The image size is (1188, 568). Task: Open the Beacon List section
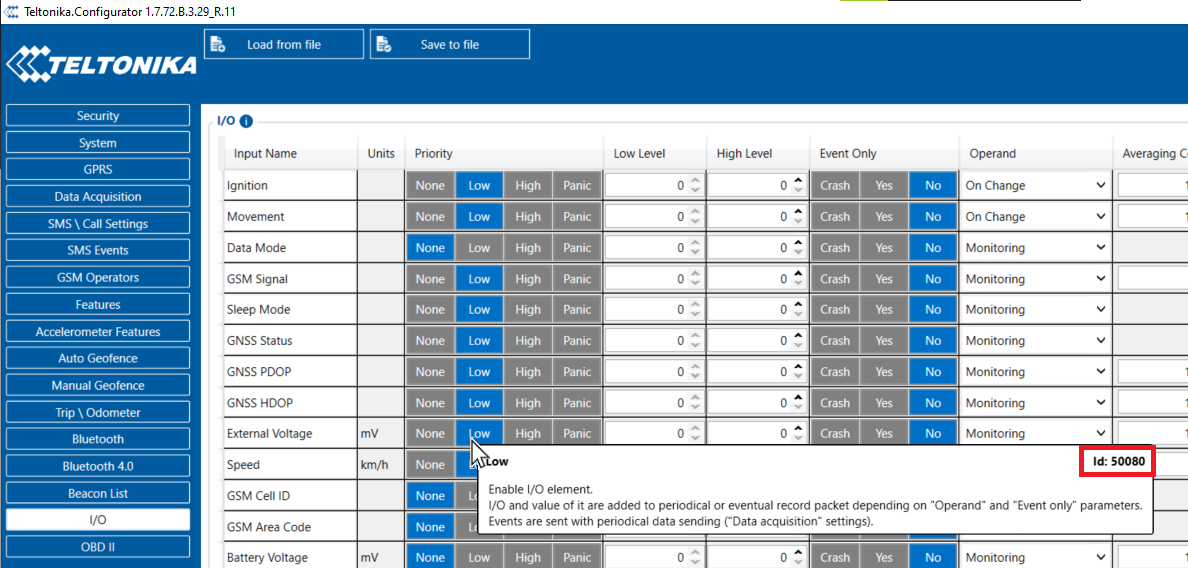click(x=98, y=493)
